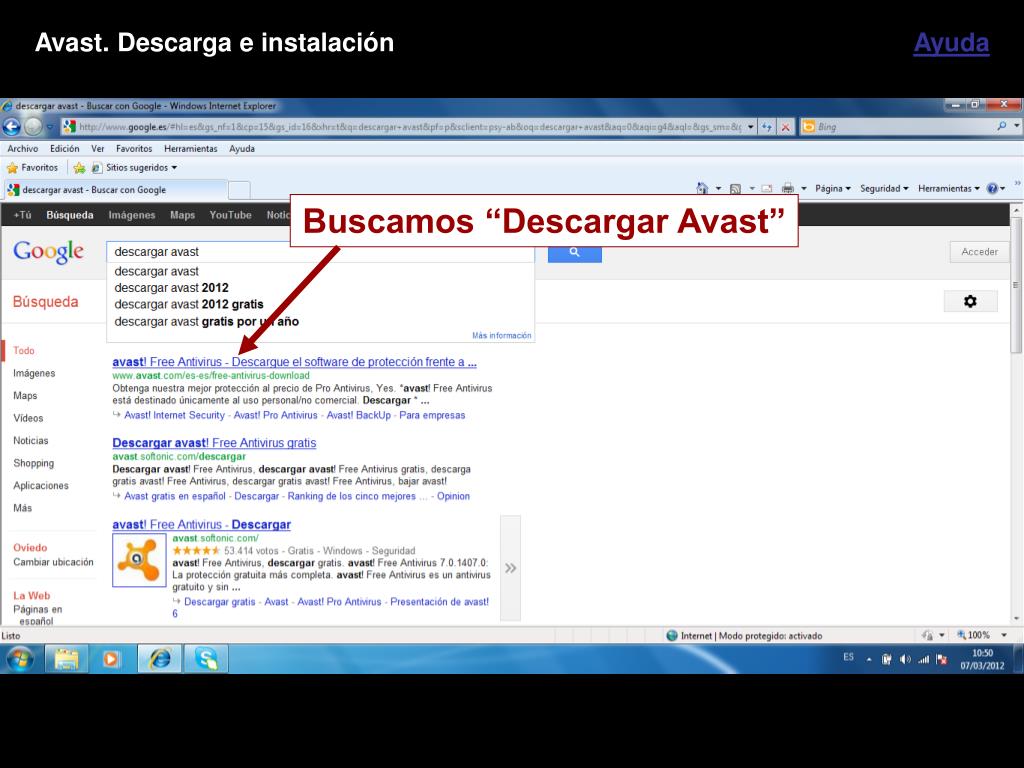
Task: Click the Print icon in command bar
Action: point(788,189)
